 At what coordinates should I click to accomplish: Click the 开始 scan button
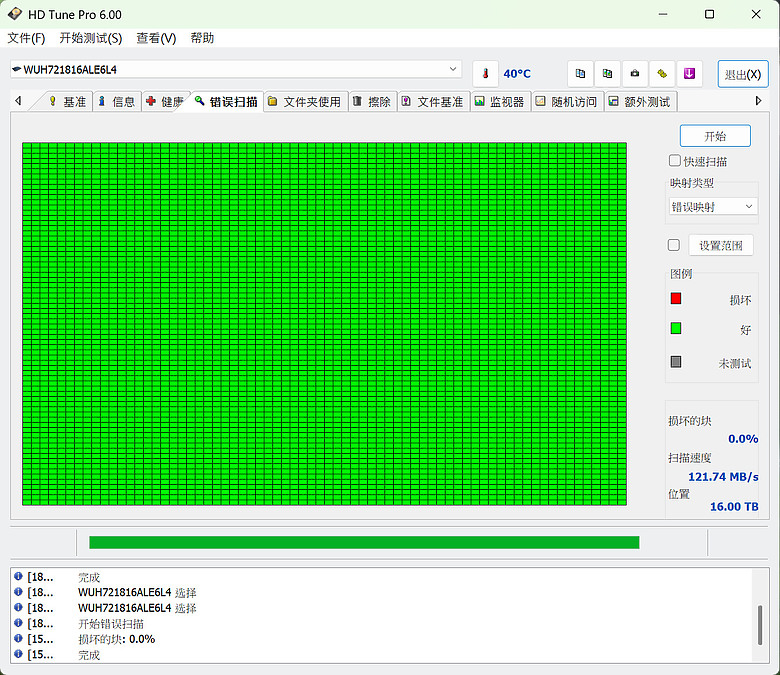(715, 136)
